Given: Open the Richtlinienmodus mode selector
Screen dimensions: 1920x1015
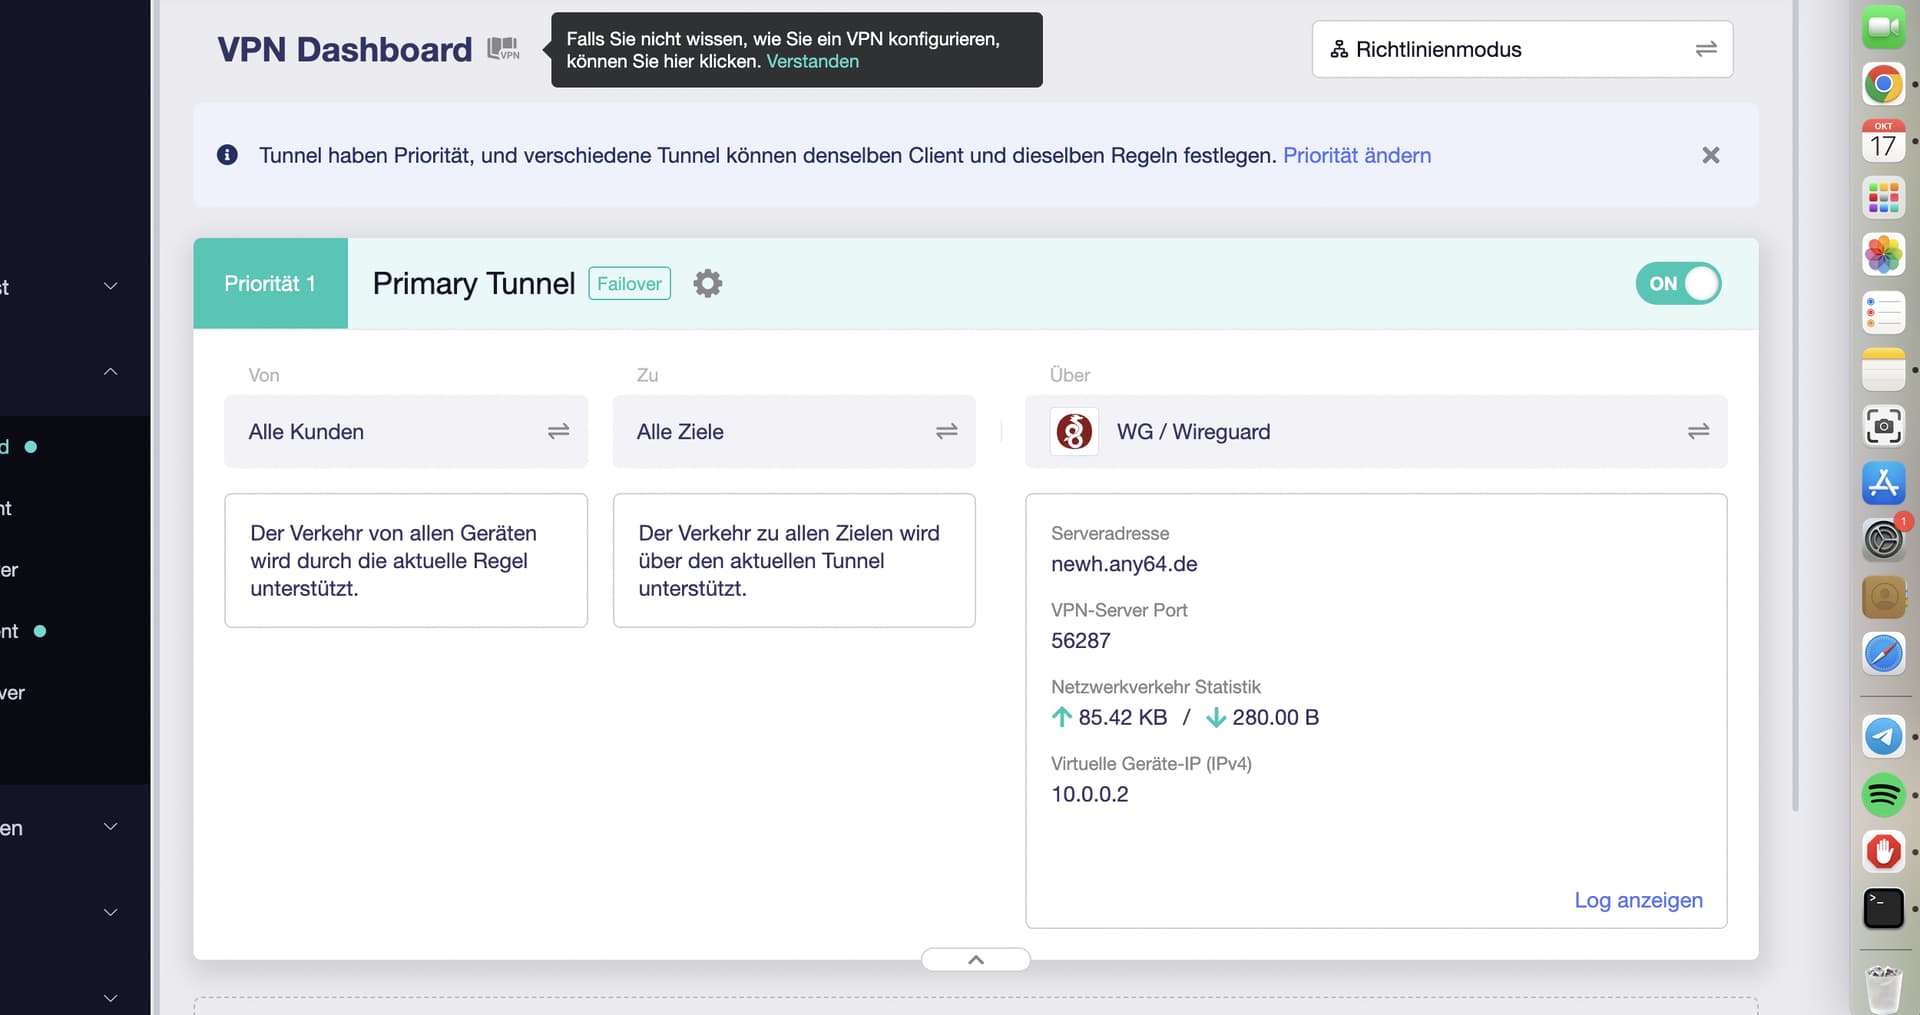Looking at the screenshot, I should coord(1521,49).
